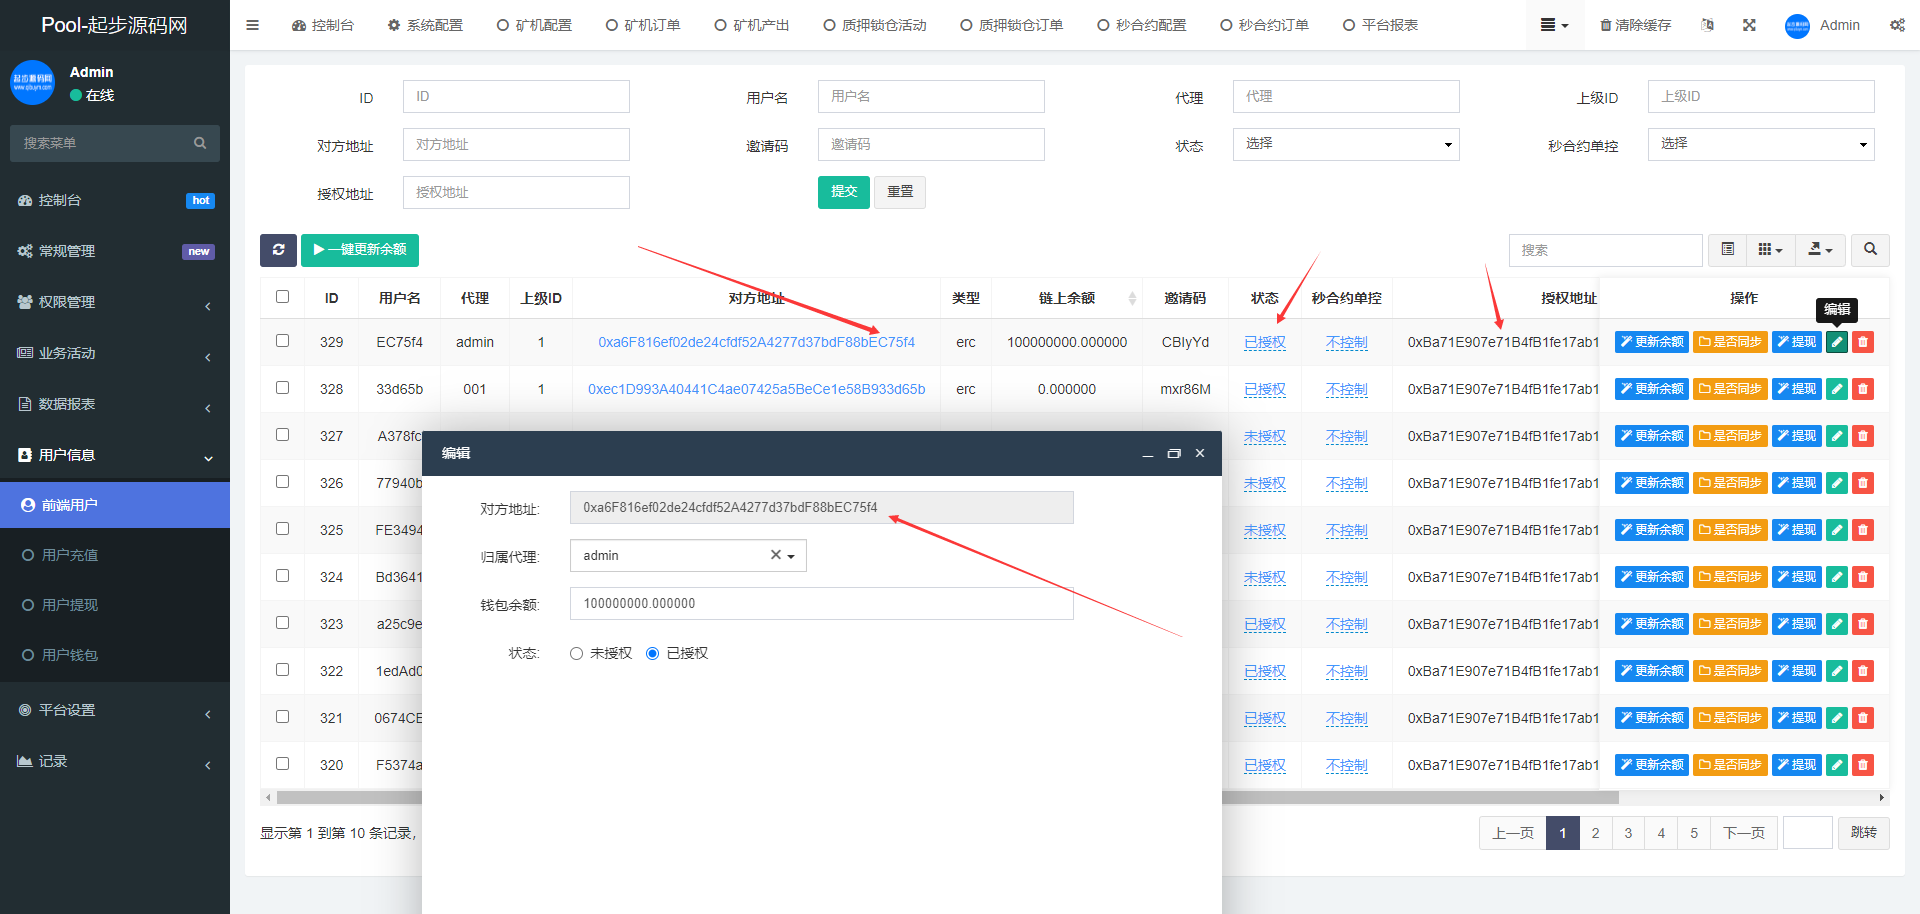Focus the 用户名 filter input field
The width and height of the screenshot is (1920, 914).
(x=931, y=96)
